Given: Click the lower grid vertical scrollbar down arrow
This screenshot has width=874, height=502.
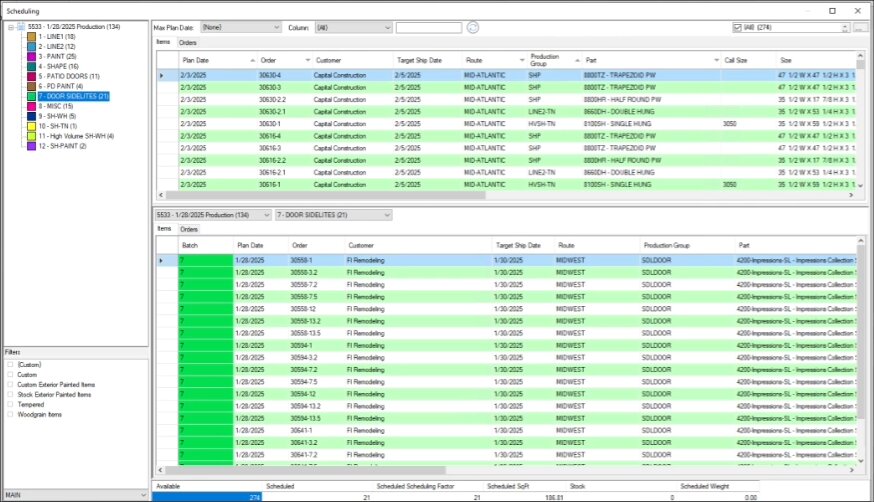Looking at the screenshot, I should point(861,461).
